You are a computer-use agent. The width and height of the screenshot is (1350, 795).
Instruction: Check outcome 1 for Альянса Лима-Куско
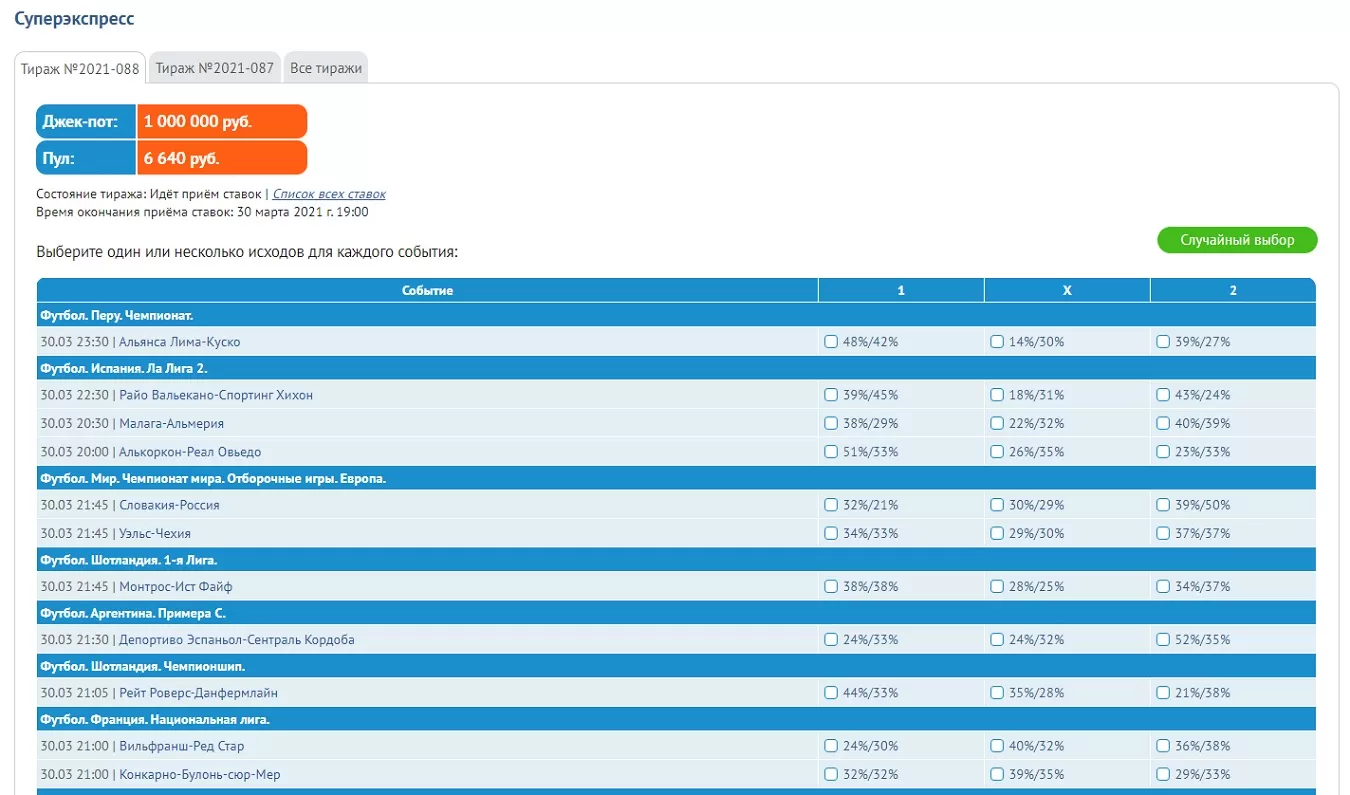click(x=831, y=342)
